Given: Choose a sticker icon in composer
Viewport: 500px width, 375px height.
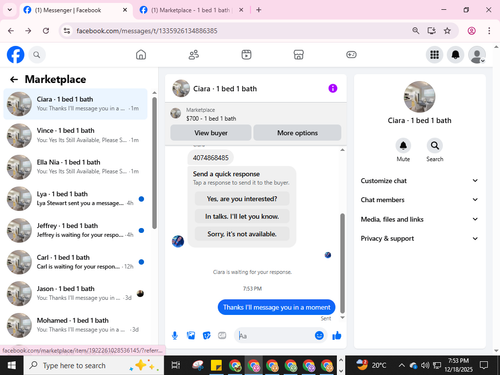Looking at the screenshot, I should [207, 335].
